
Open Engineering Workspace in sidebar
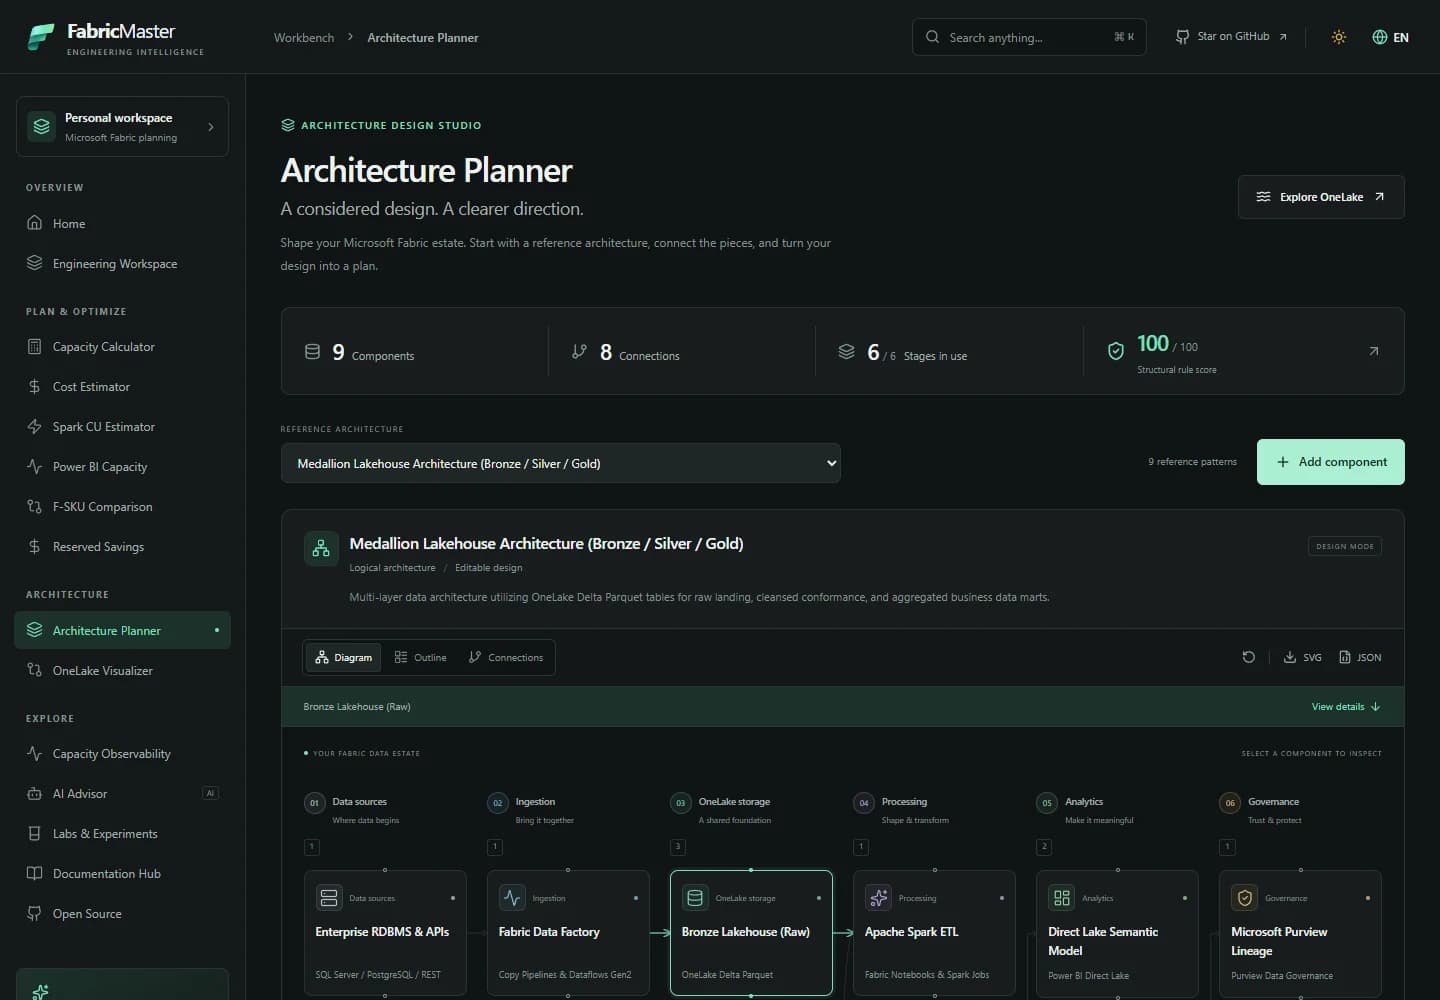(122, 263)
